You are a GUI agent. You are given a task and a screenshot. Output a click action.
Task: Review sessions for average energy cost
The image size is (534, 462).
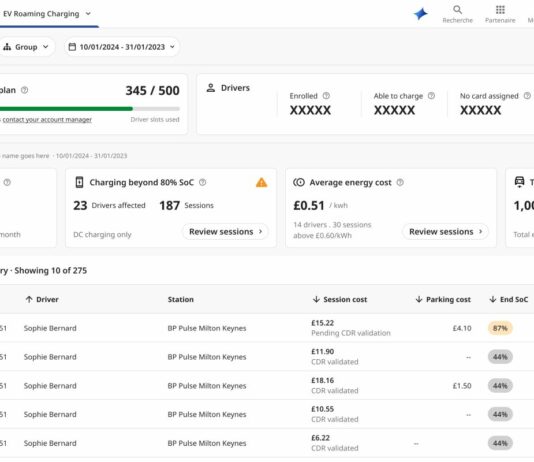click(445, 232)
